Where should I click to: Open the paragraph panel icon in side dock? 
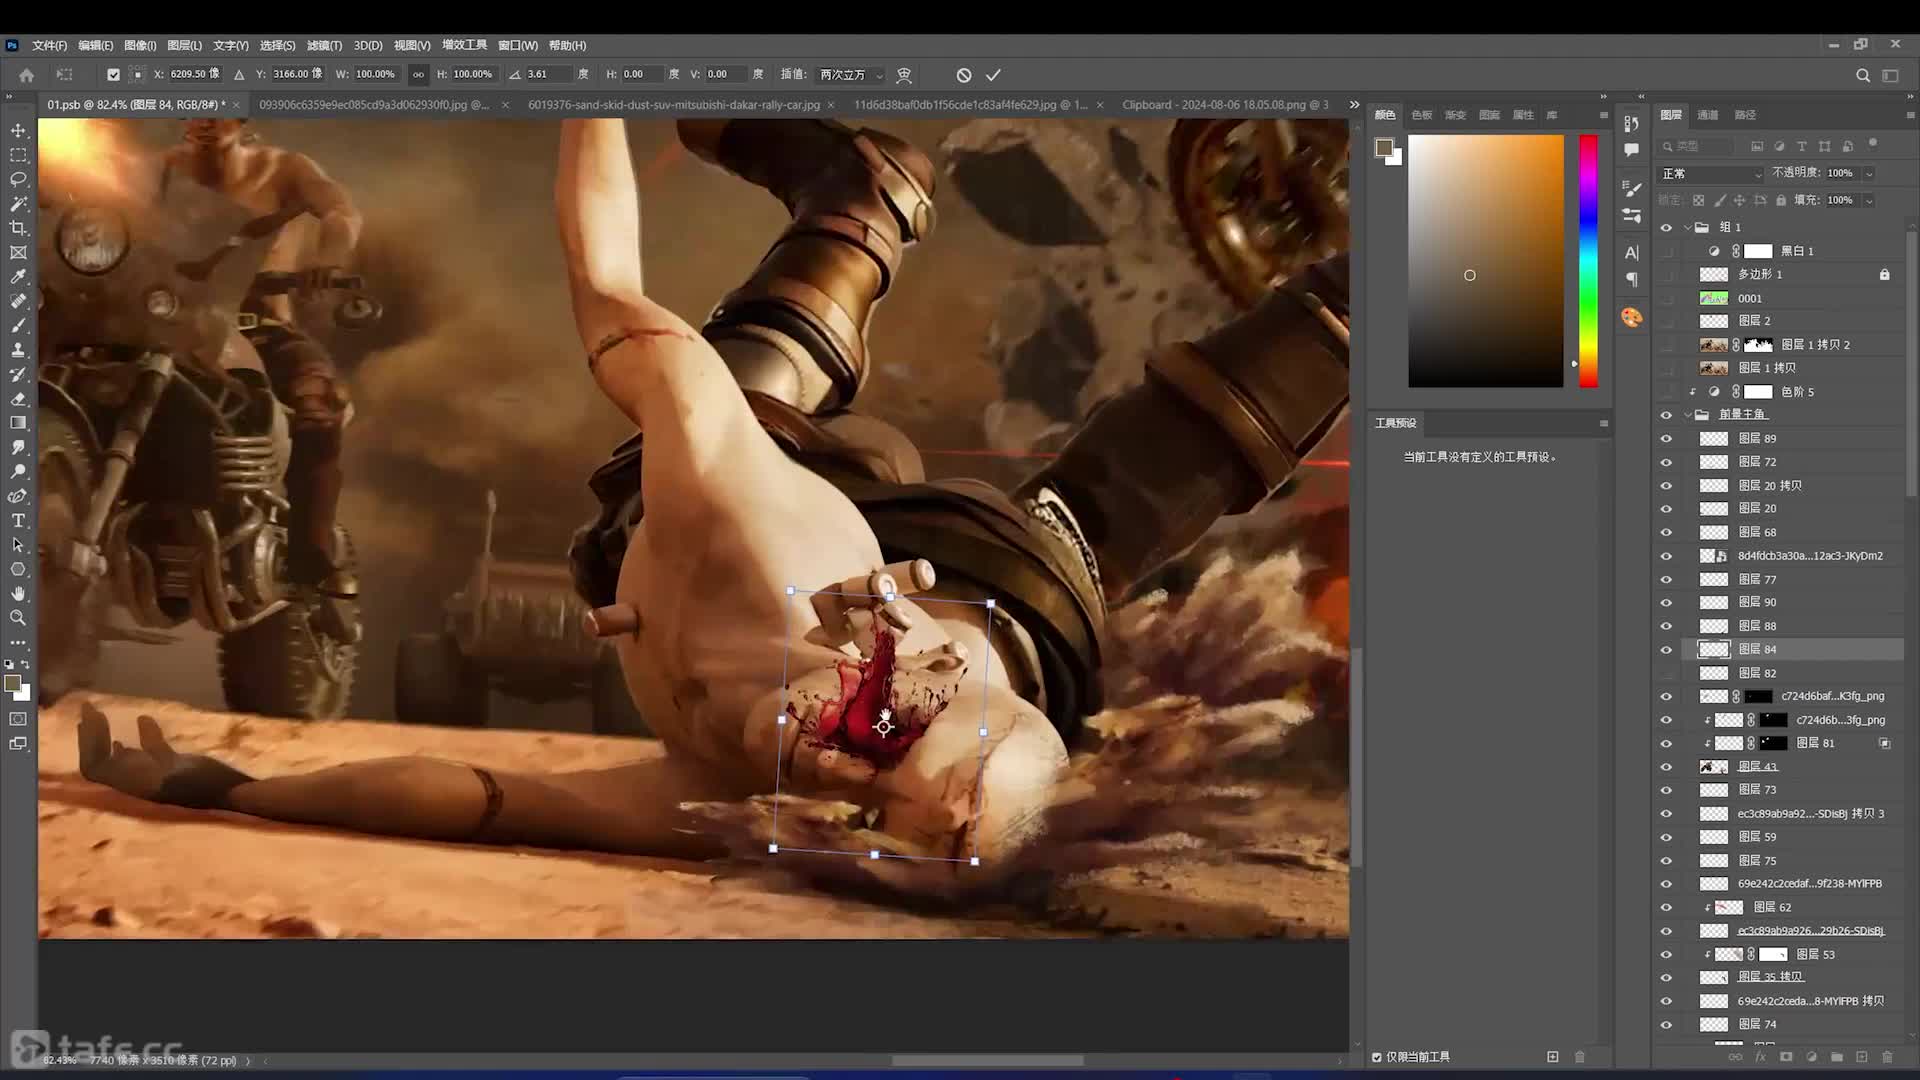point(1632,280)
